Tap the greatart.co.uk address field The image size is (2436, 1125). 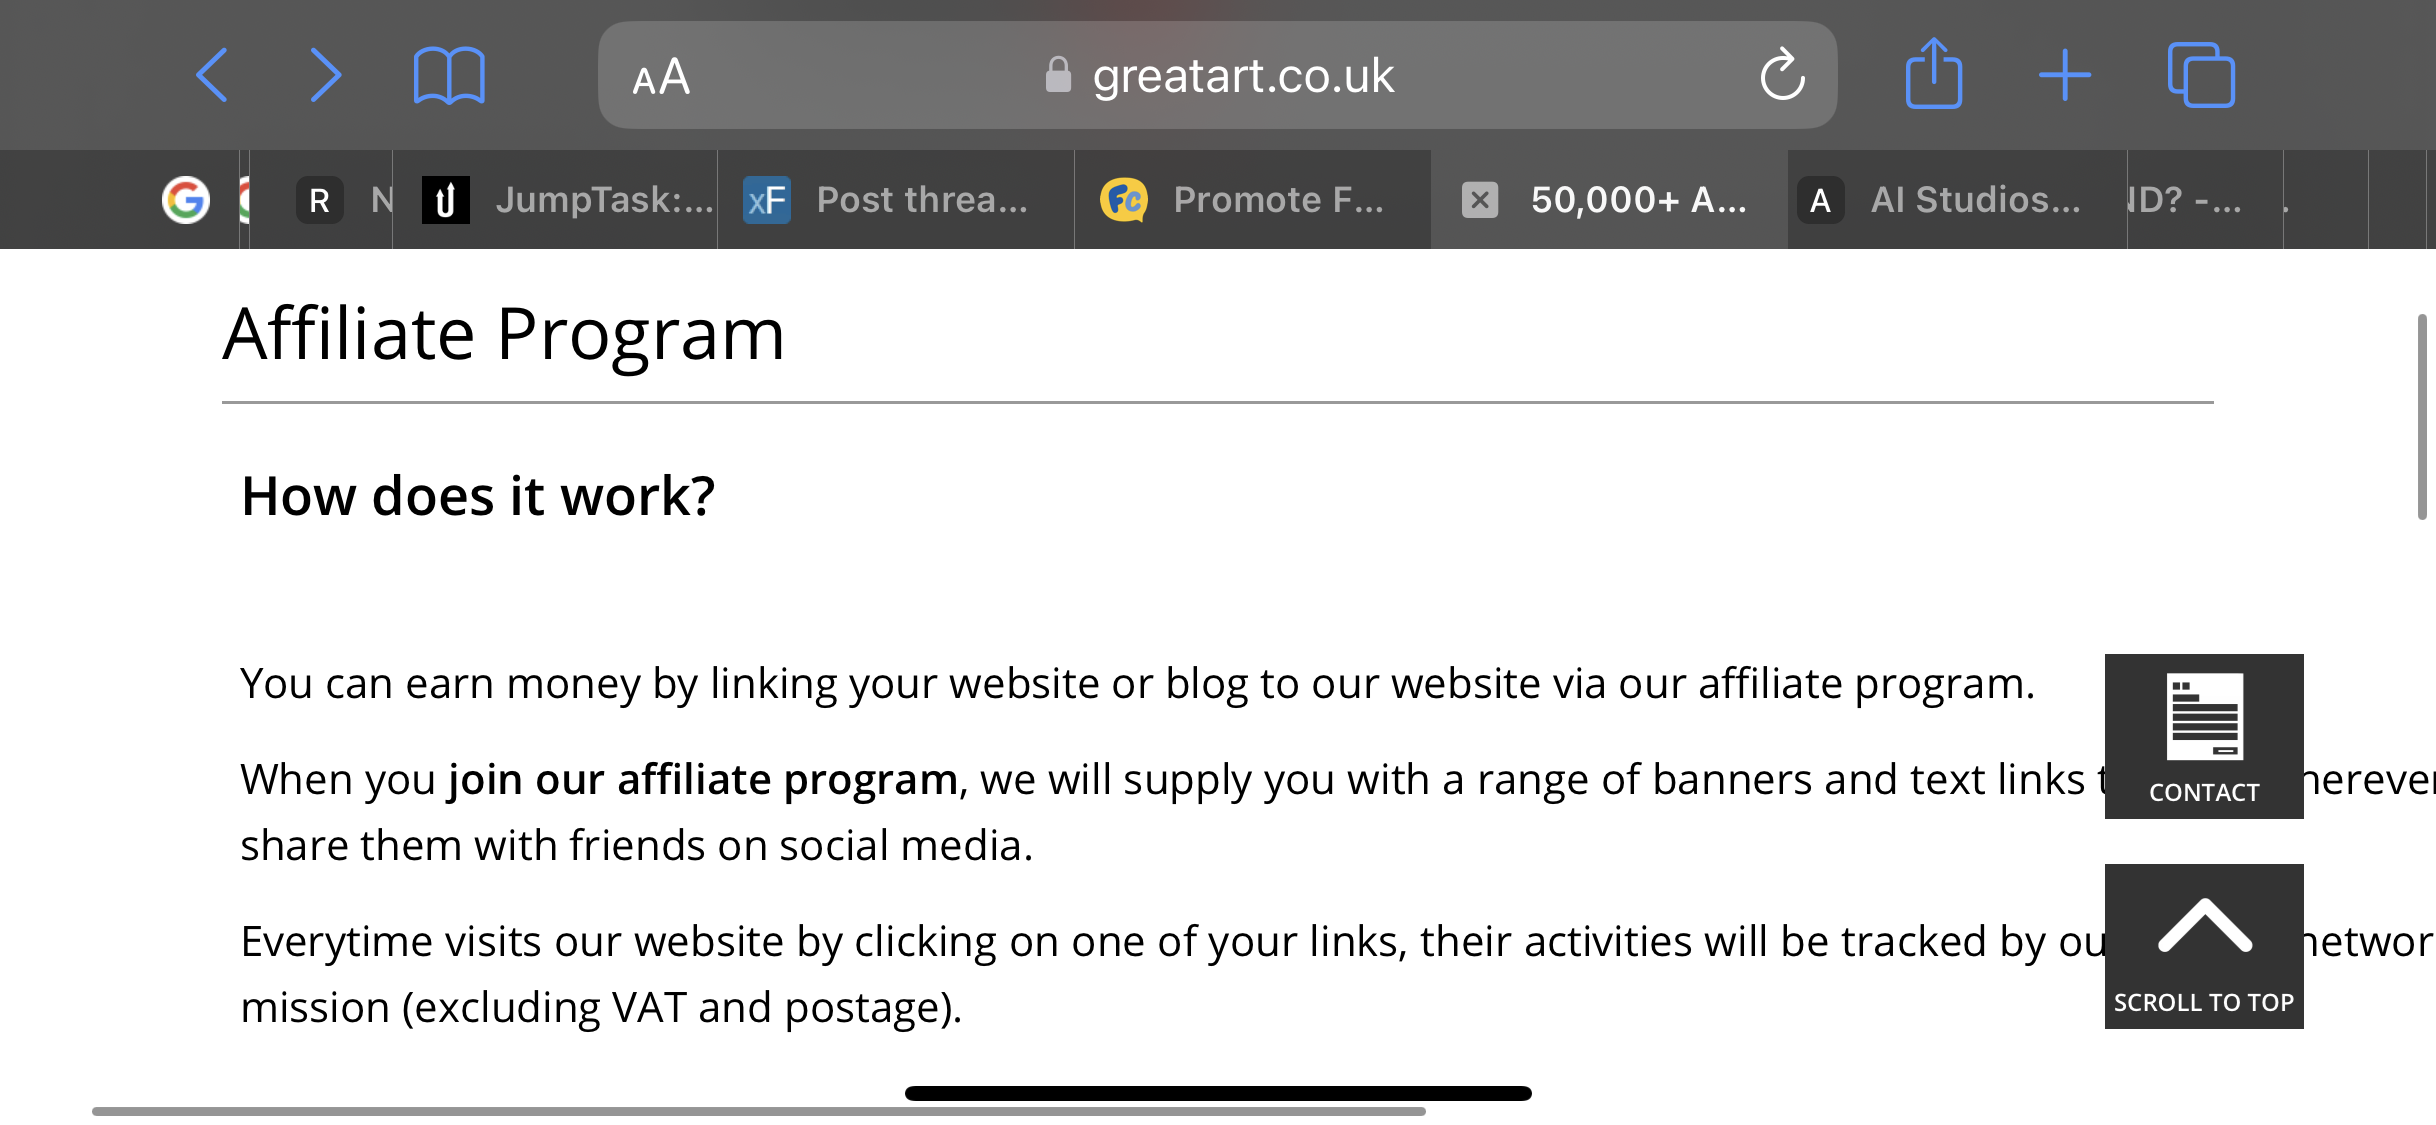tap(1217, 75)
